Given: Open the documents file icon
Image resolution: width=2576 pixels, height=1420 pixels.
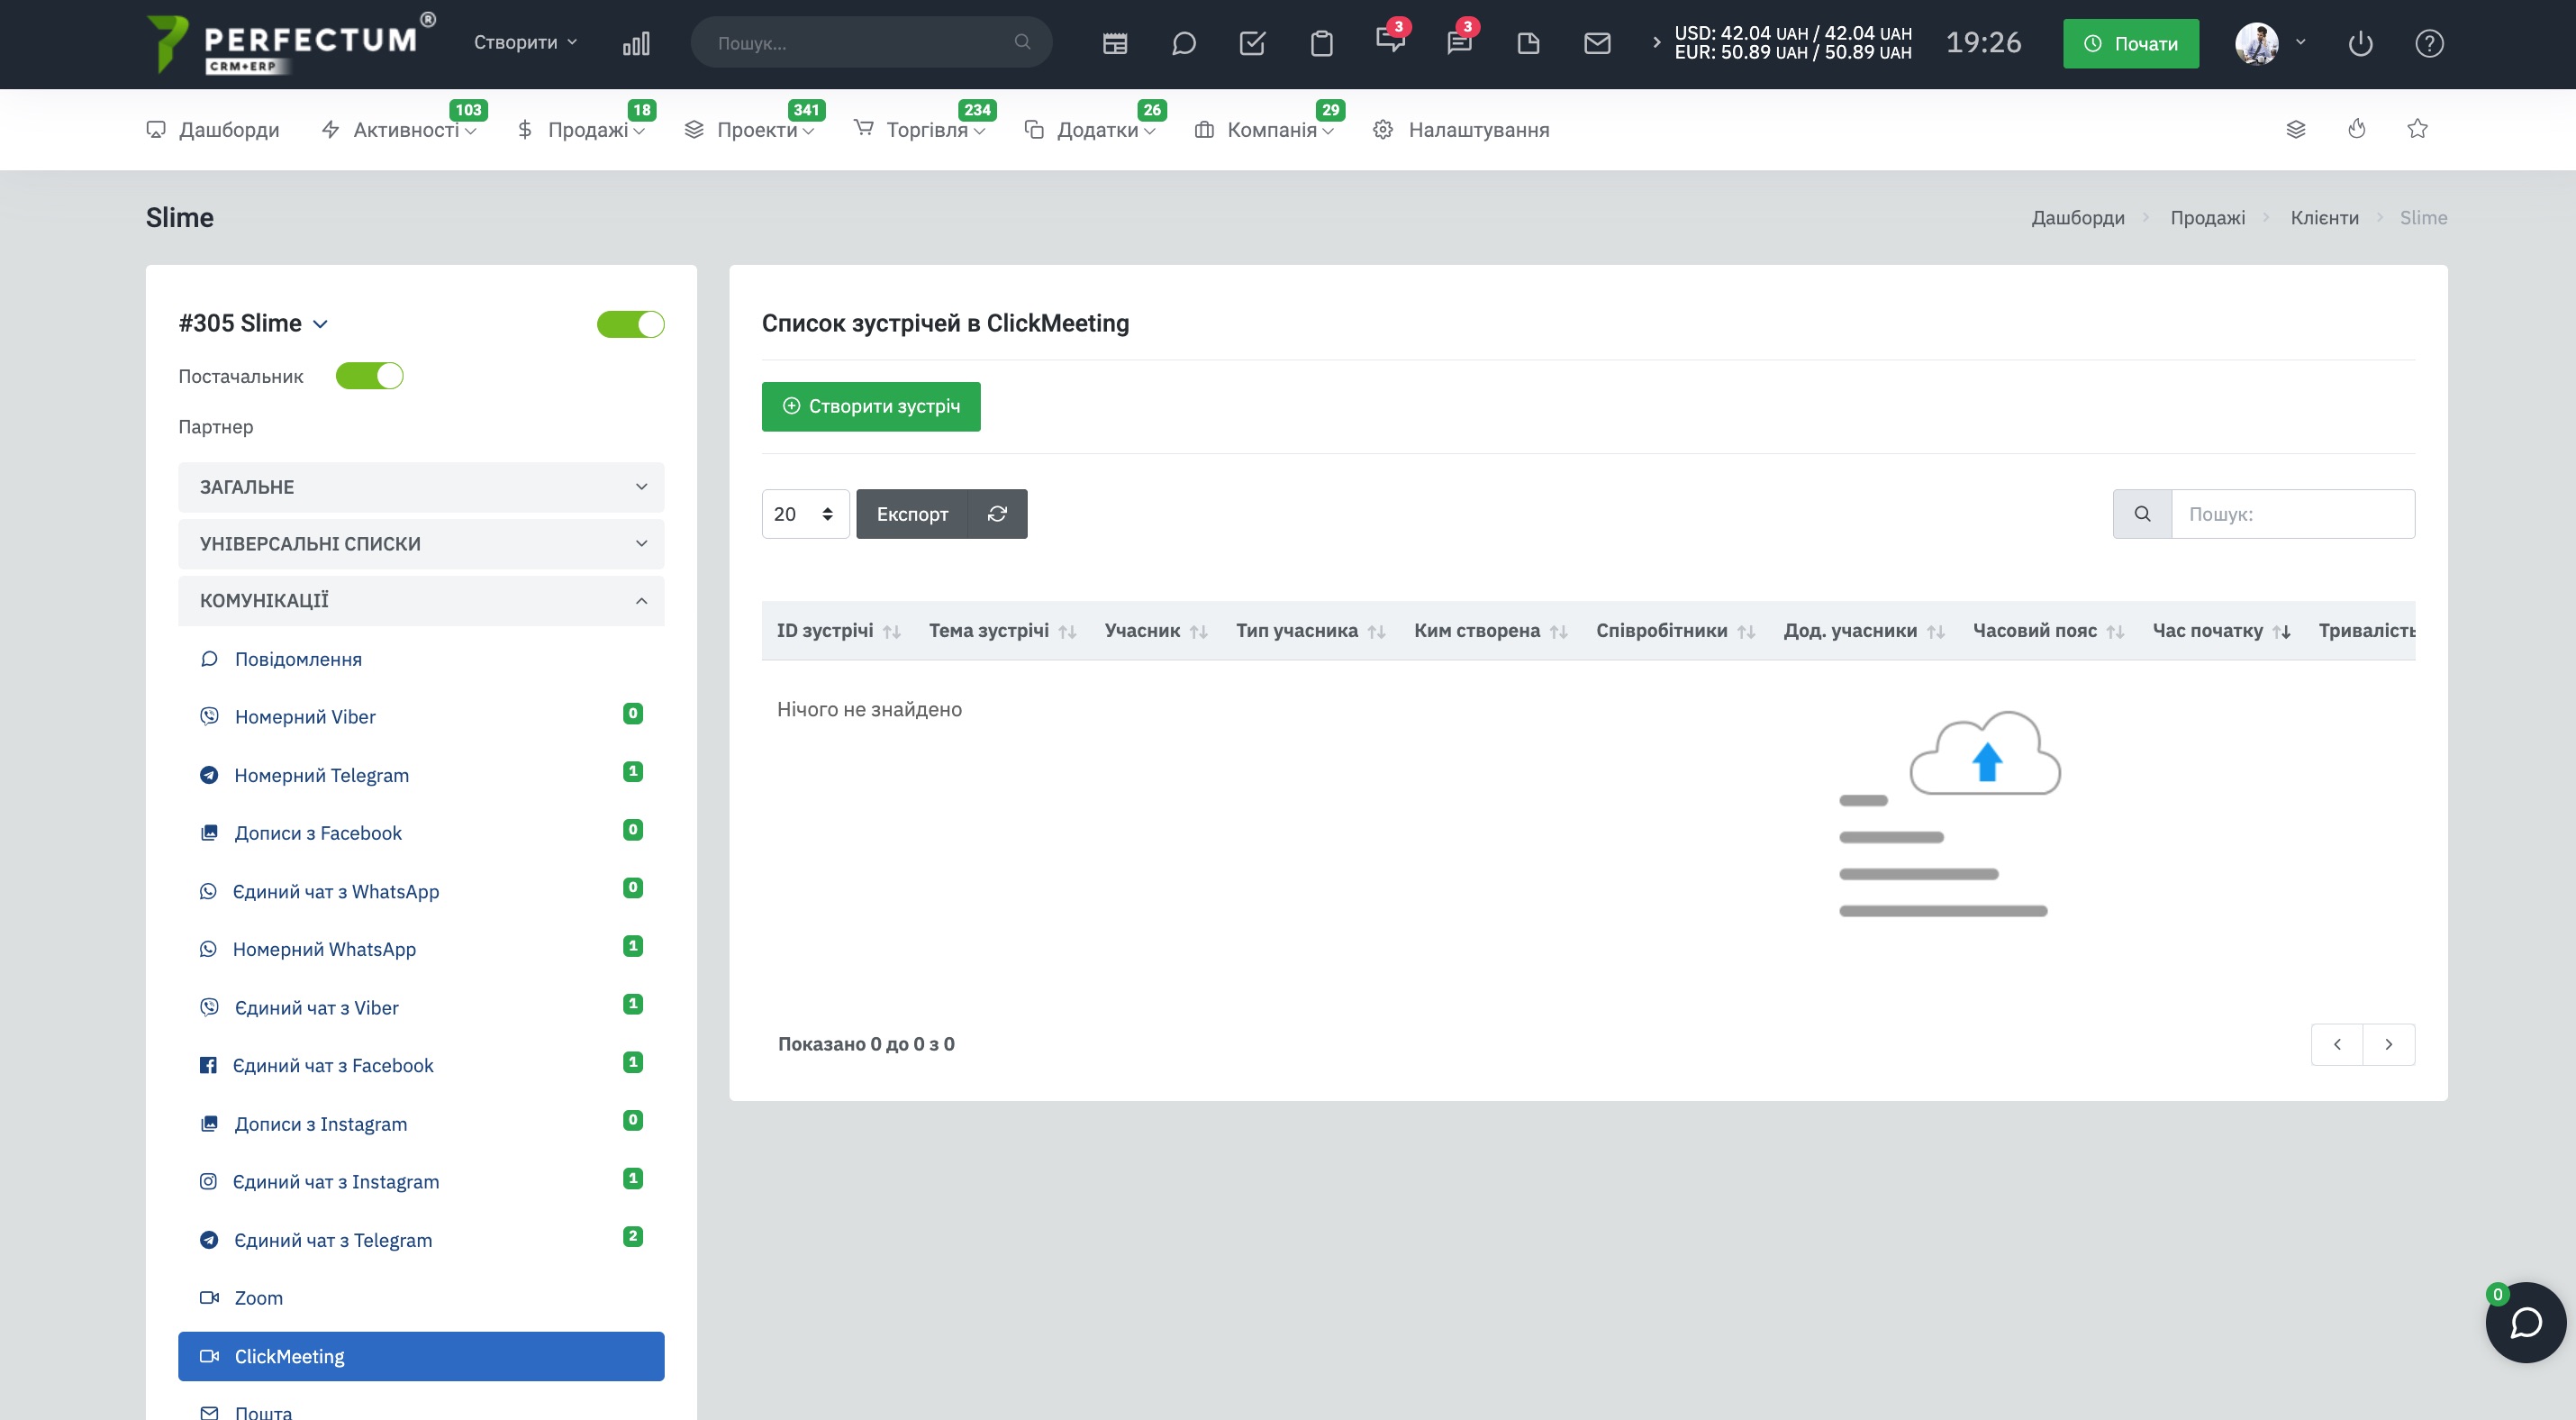Looking at the screenshot, I should (x=1528, y=43).
